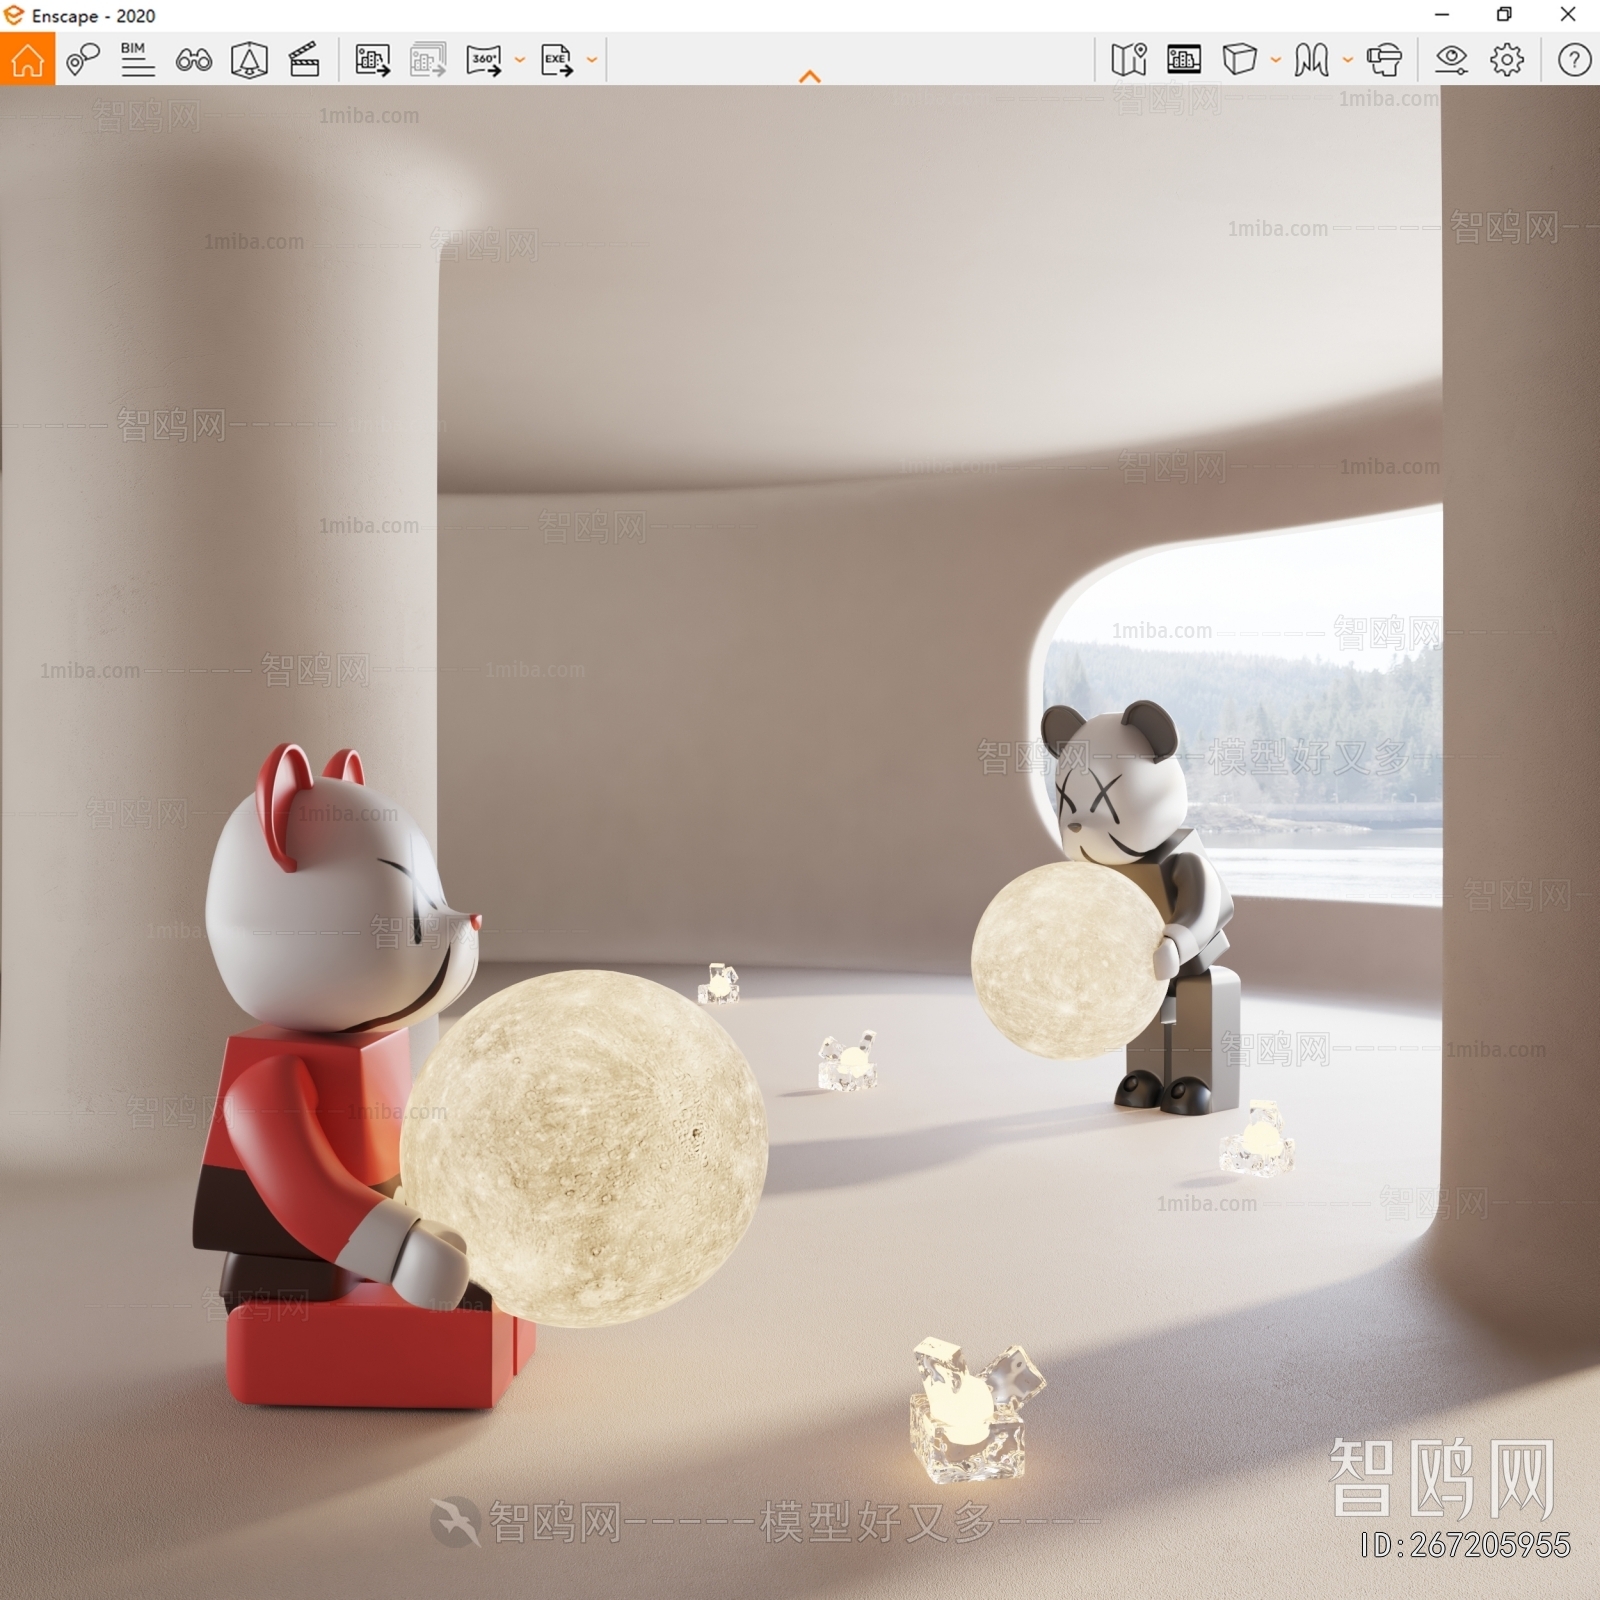This screenshot has height=1600, width=1600.
Task: Open the visual settings eye icon
Action: coord(1451,60)
